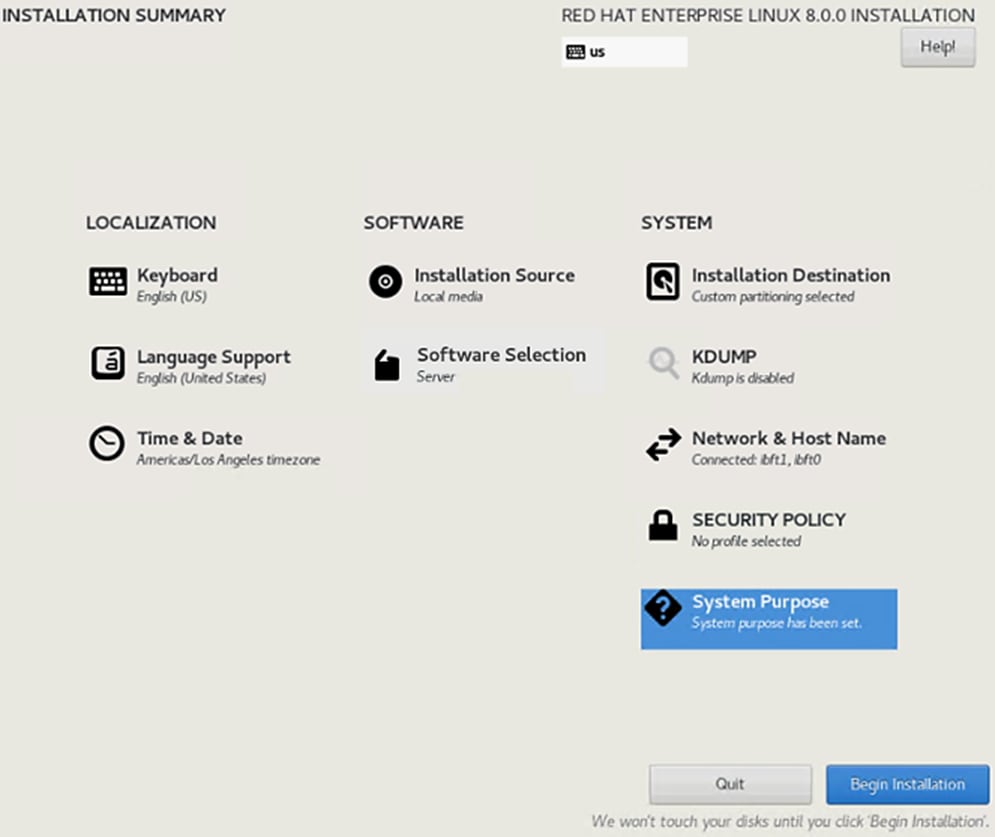Click the INSTALLATION SUMMARY title
Screen dimensions: 995x837
click(114, 15)
